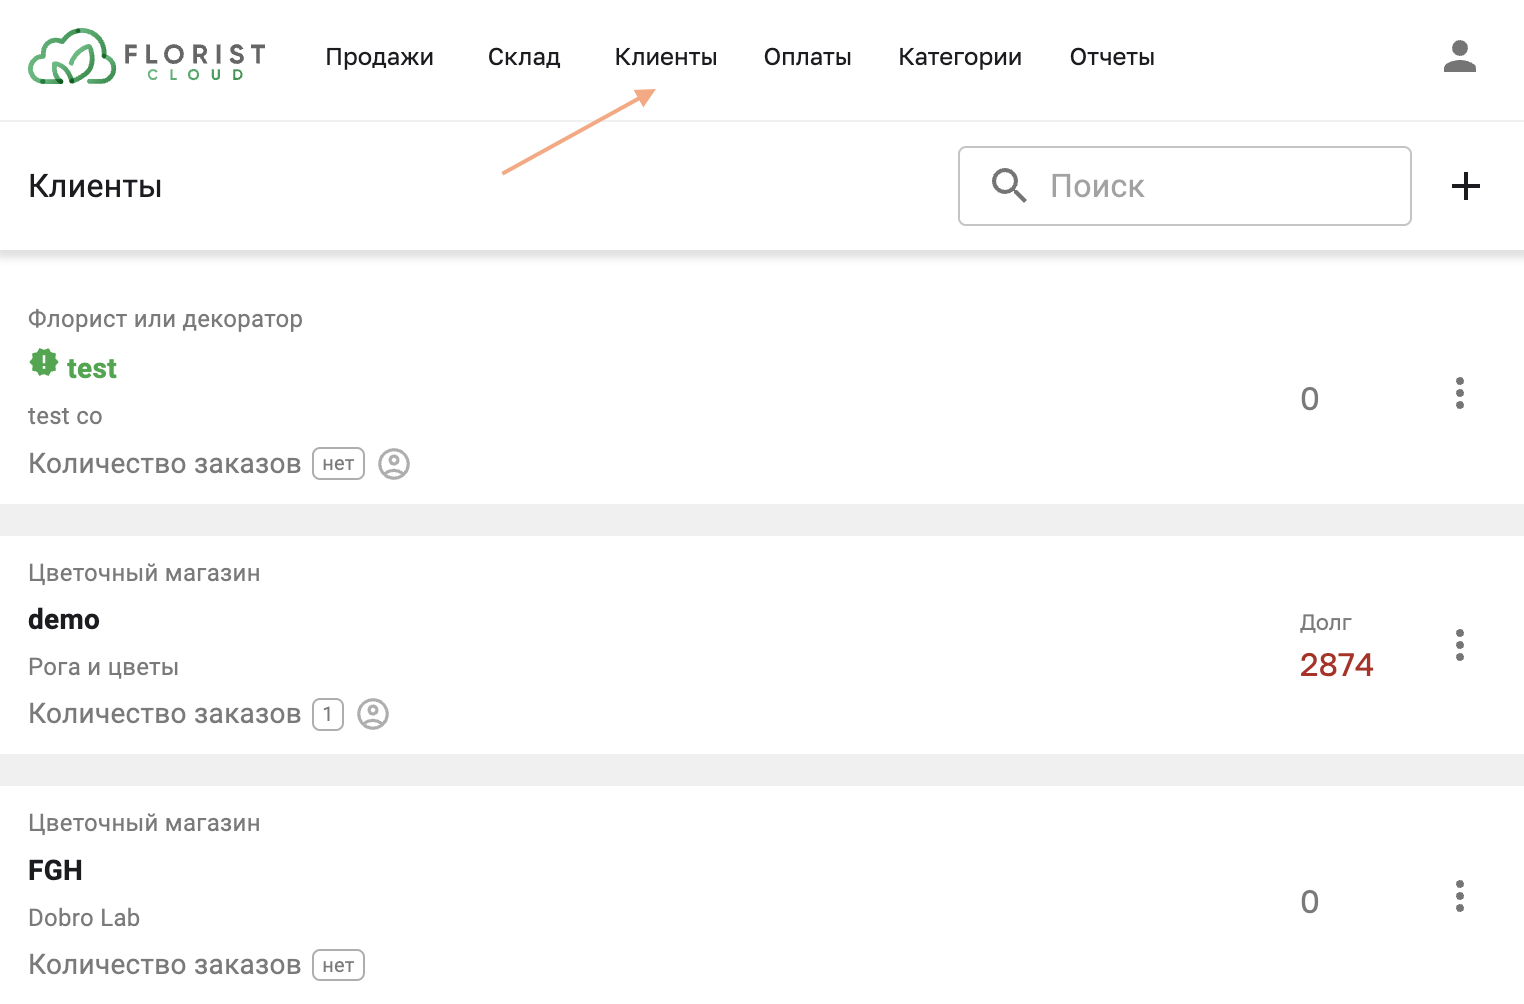Open the user profile account icon
Screen dimensions: 1524x1004
1459,57
